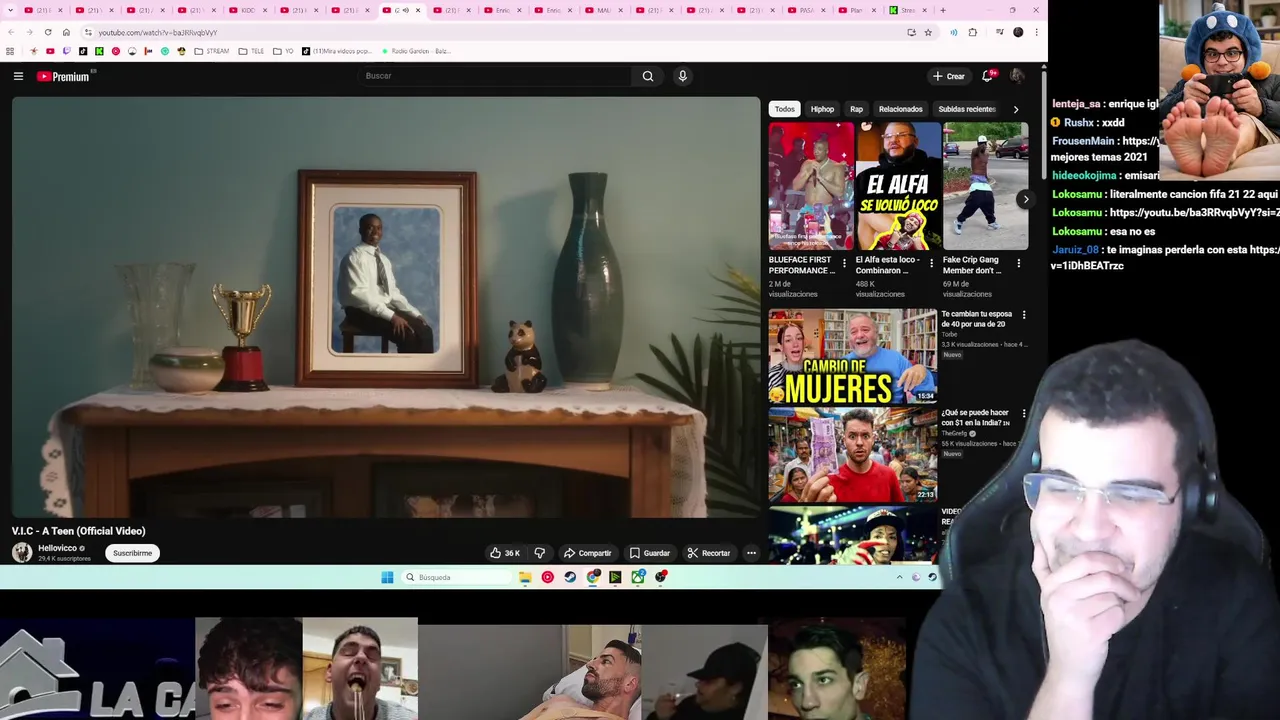This screenshot has height=720, width=1280.
Task: Click the browser address bar URL
Action: click(157, 32)
